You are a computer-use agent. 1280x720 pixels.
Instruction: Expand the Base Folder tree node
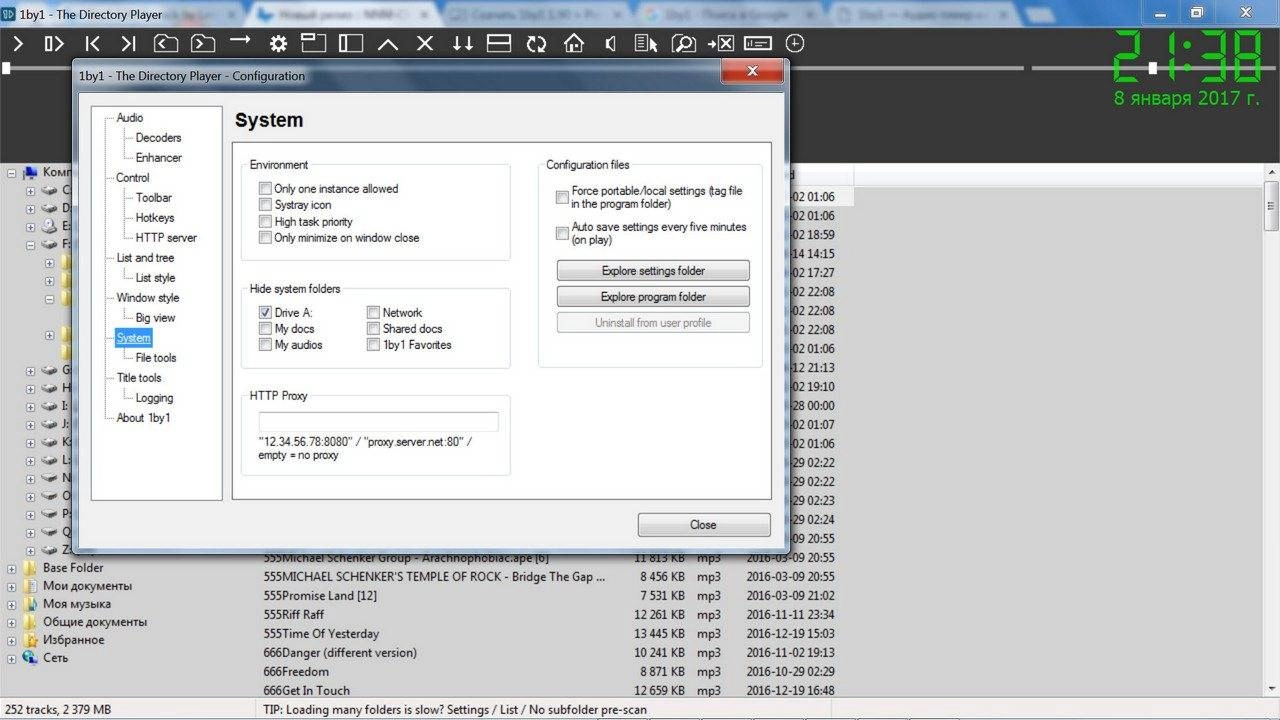pos(12,568)
